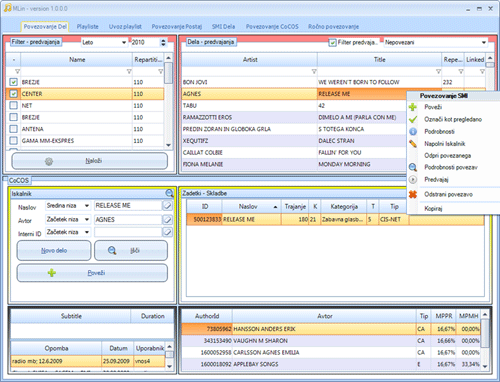Switch to the Povezovanje CoCOS tab

272,27
